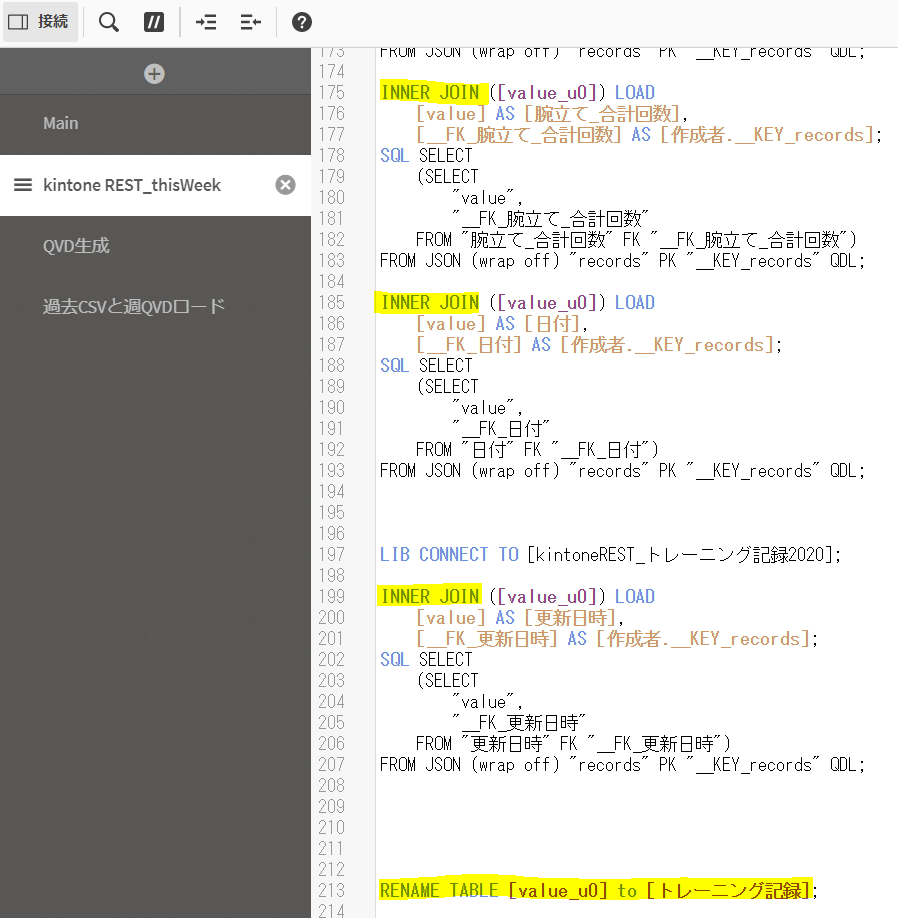Image resolution: width=898 pixels, height=918 pixels.
Task: Click INNER JOIN on line 185
Action: pyautogui.click(x=430, y=303)
